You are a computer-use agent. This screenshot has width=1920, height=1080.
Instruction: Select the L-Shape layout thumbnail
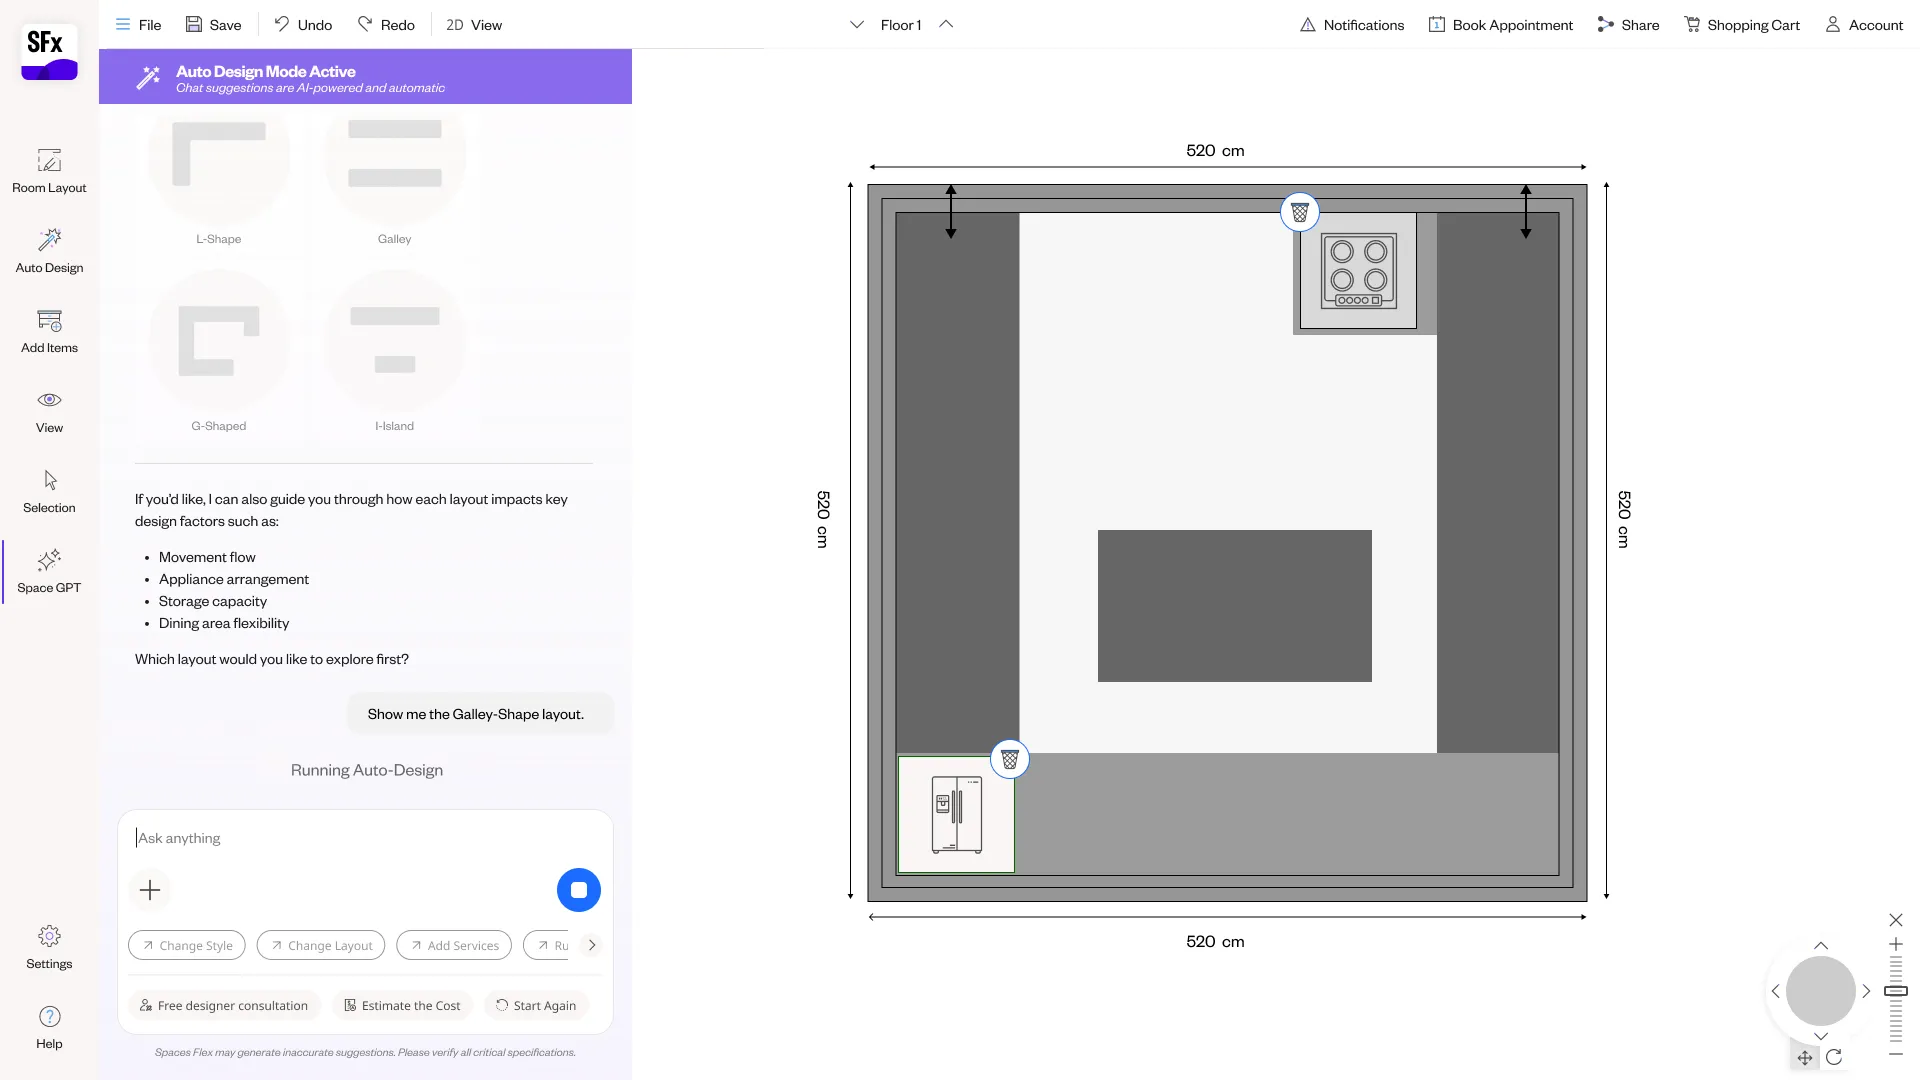tap(219, 170)
